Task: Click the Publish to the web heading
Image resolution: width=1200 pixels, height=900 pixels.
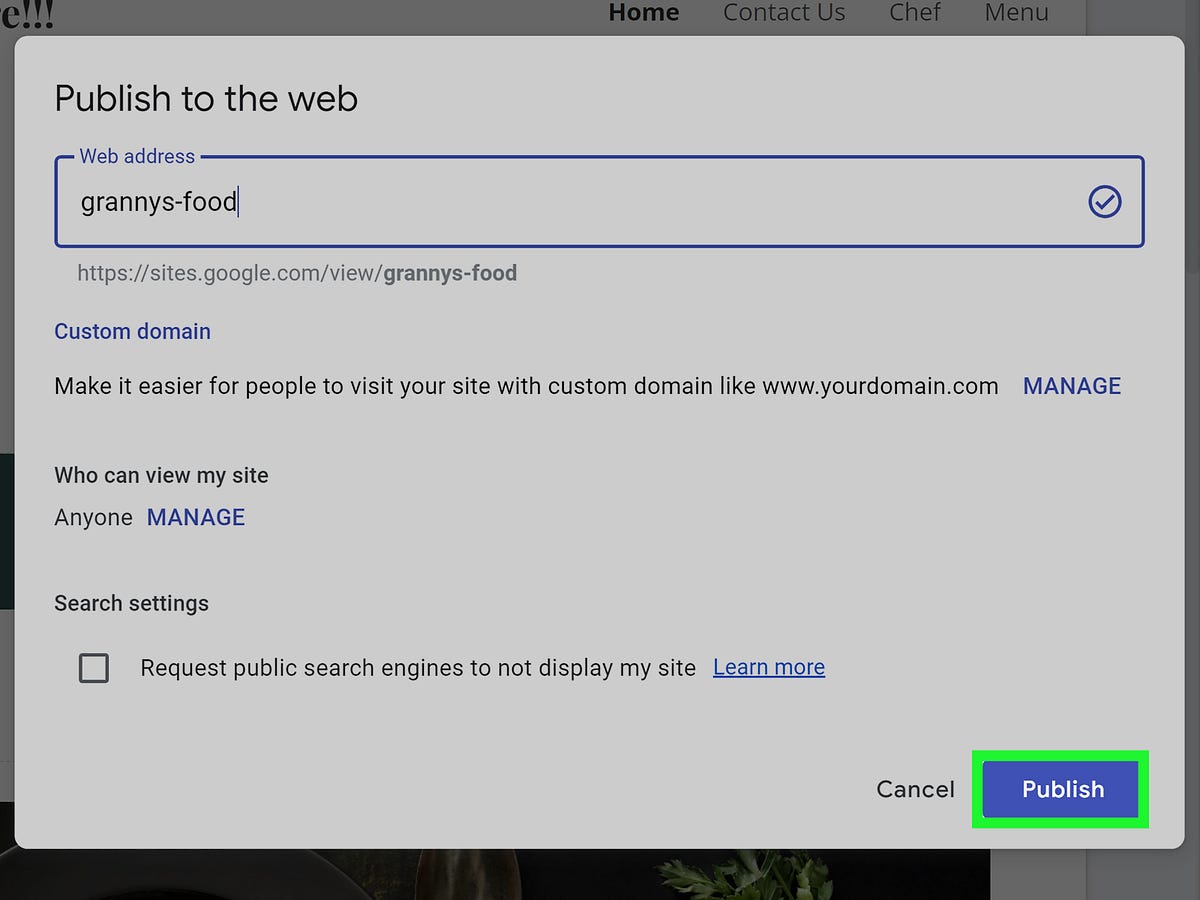Action: 206,99
